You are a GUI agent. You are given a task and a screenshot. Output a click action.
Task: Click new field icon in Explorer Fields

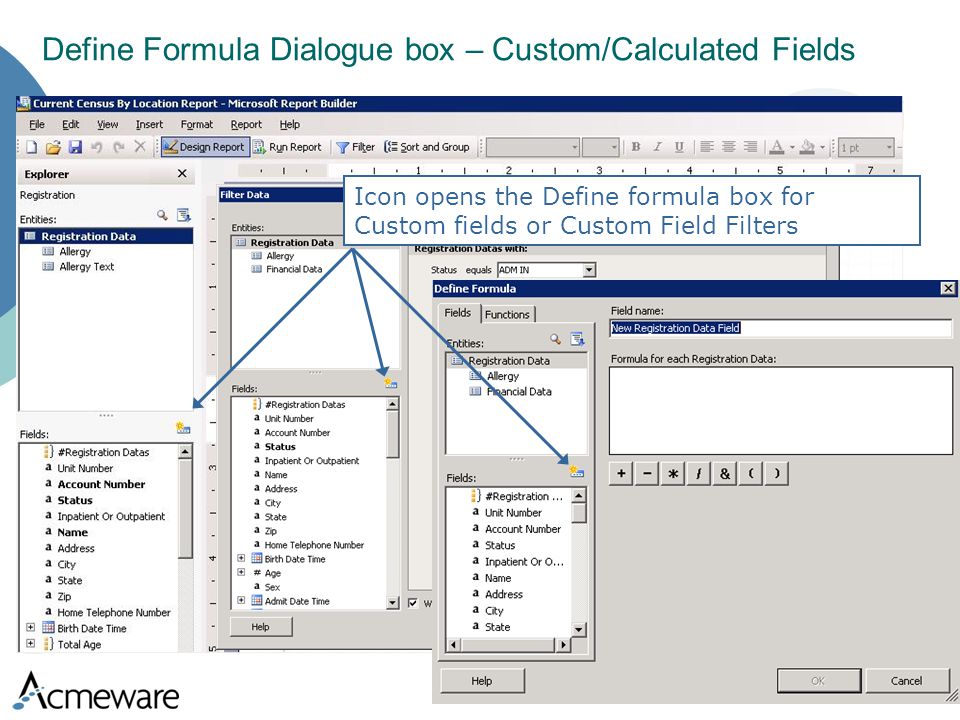point(183,428)
